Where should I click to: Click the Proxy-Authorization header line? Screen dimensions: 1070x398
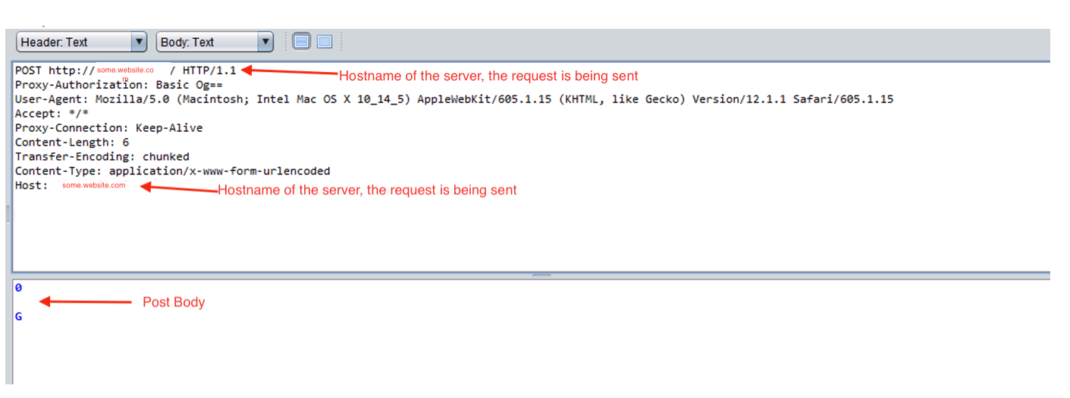(119, 85)
